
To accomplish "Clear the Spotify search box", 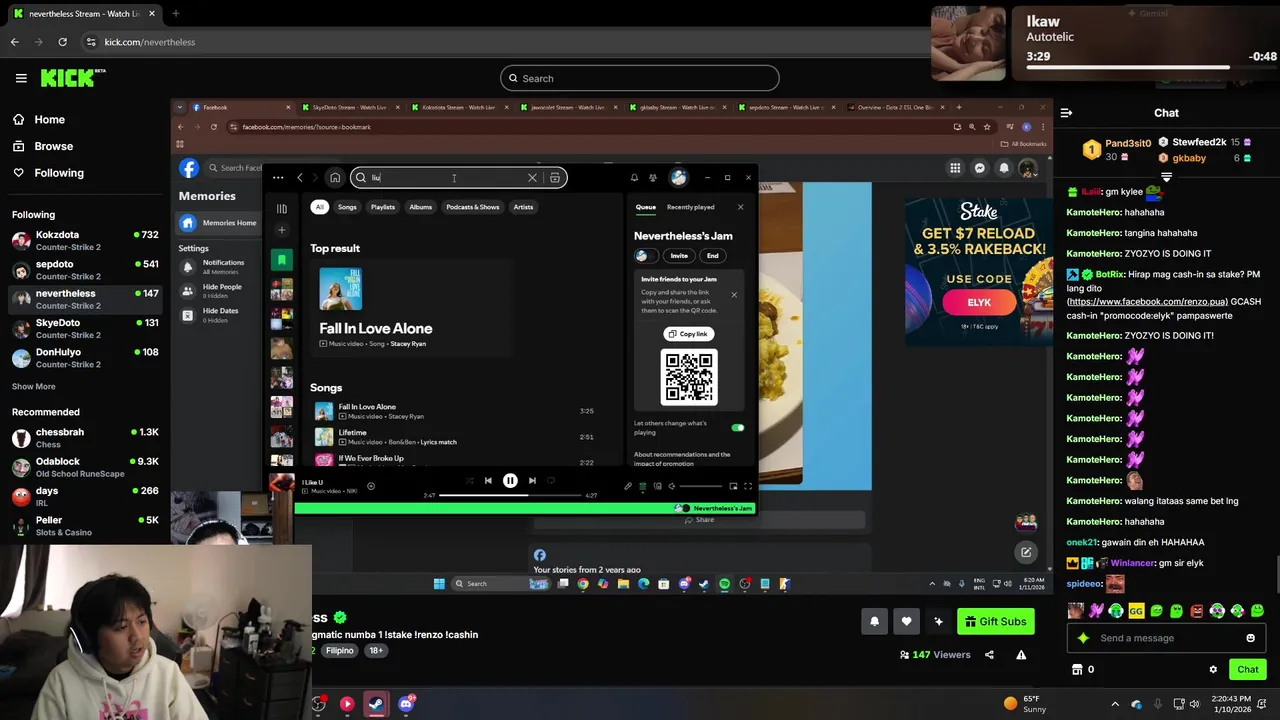I will (x=532, y=178).
